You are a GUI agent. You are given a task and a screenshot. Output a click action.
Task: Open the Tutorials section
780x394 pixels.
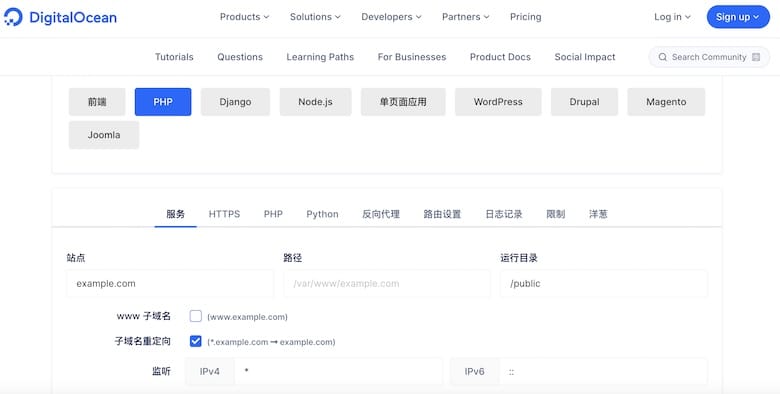174,57
